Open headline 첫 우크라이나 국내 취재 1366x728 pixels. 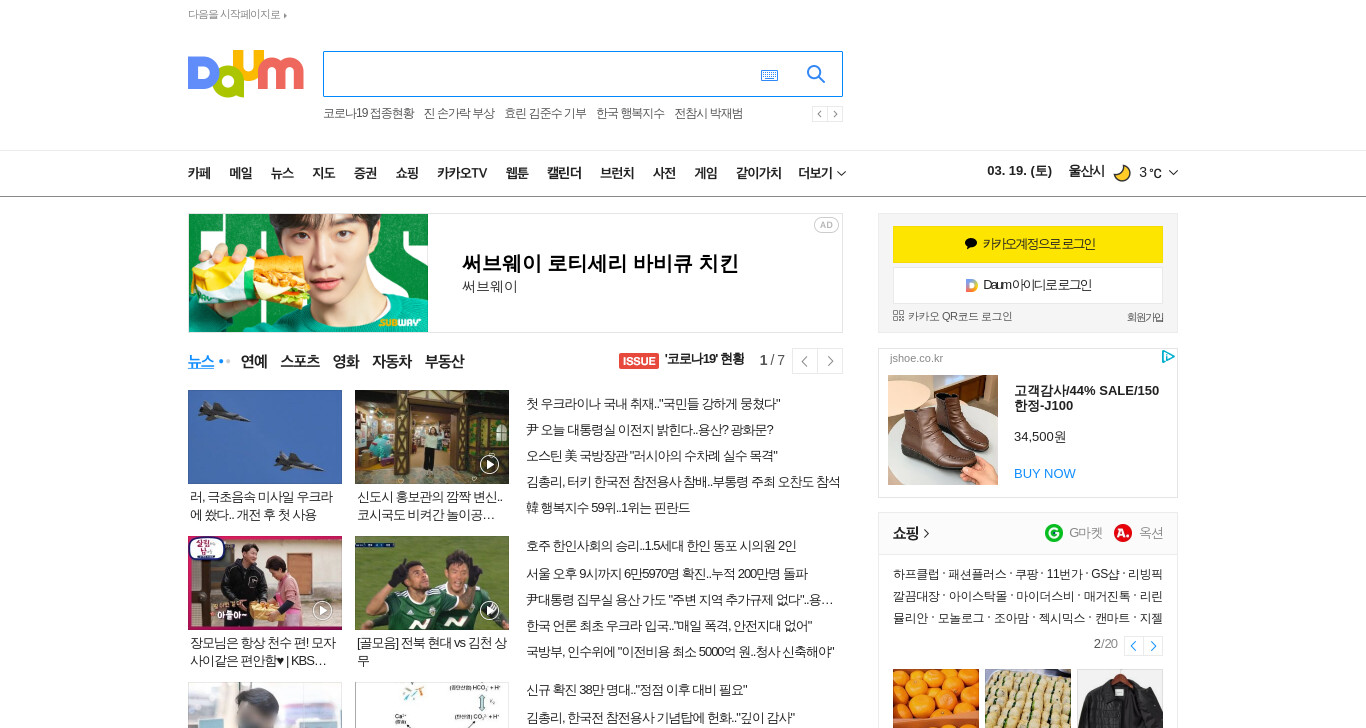point(653,404)
